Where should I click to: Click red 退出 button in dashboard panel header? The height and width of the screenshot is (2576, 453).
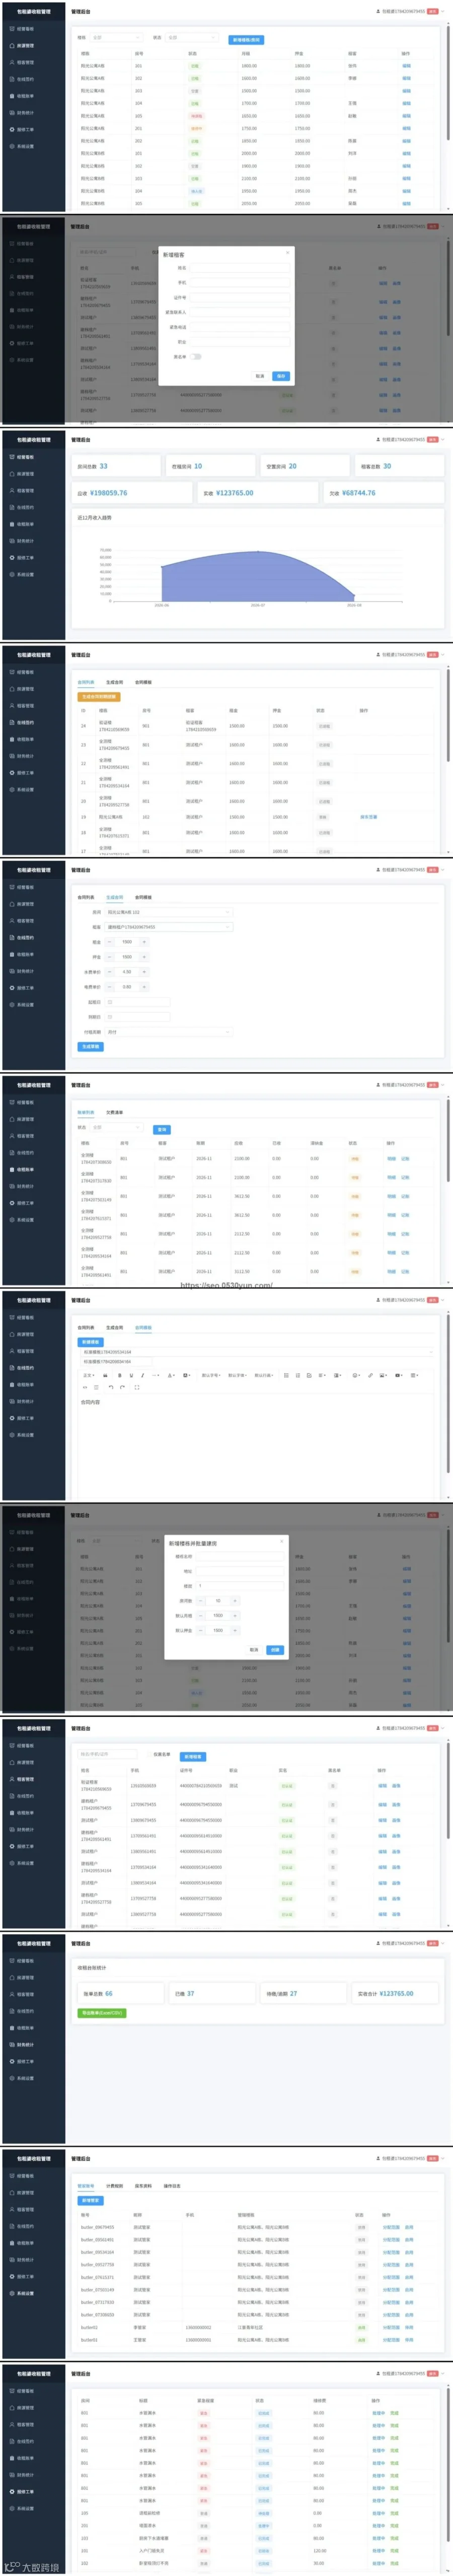tap(433, 439)
